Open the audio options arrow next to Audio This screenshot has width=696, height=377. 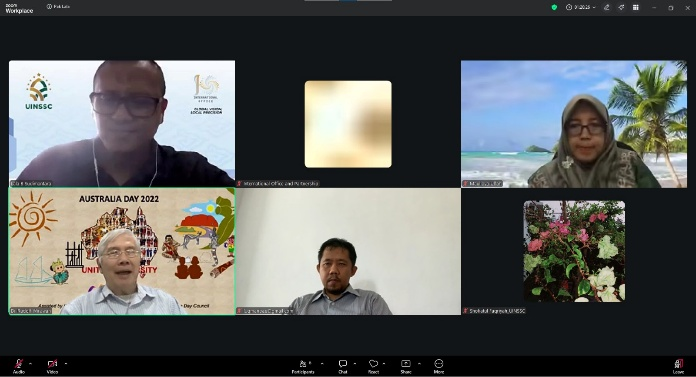tap(30, 364)
